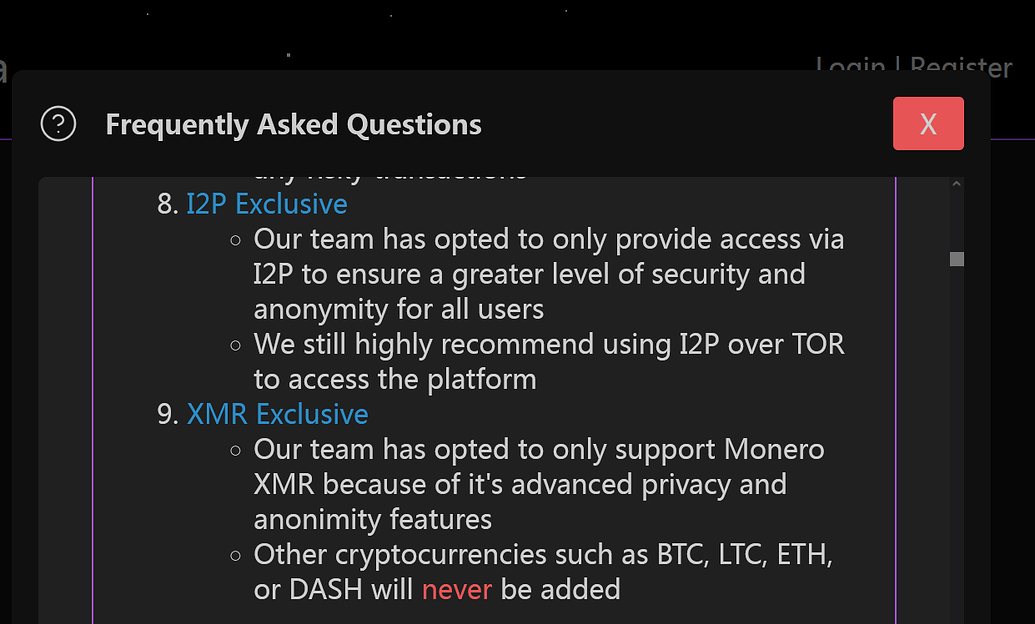The width and height of the screenshot is (1035, 624).
Task: Click the text about providing access via I2P
Action: 548,240
